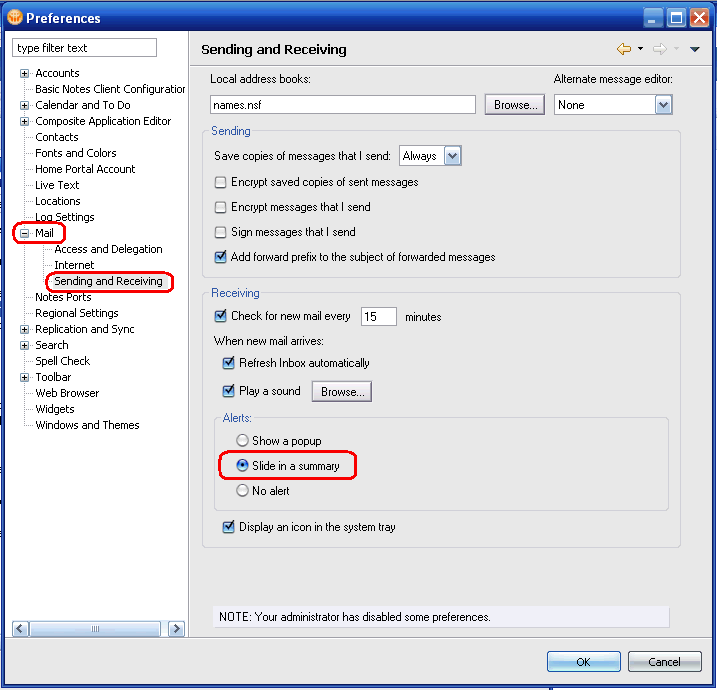The image size is (717, 690).
Task: Select Widgets preference page
Action: pos(55,409)
